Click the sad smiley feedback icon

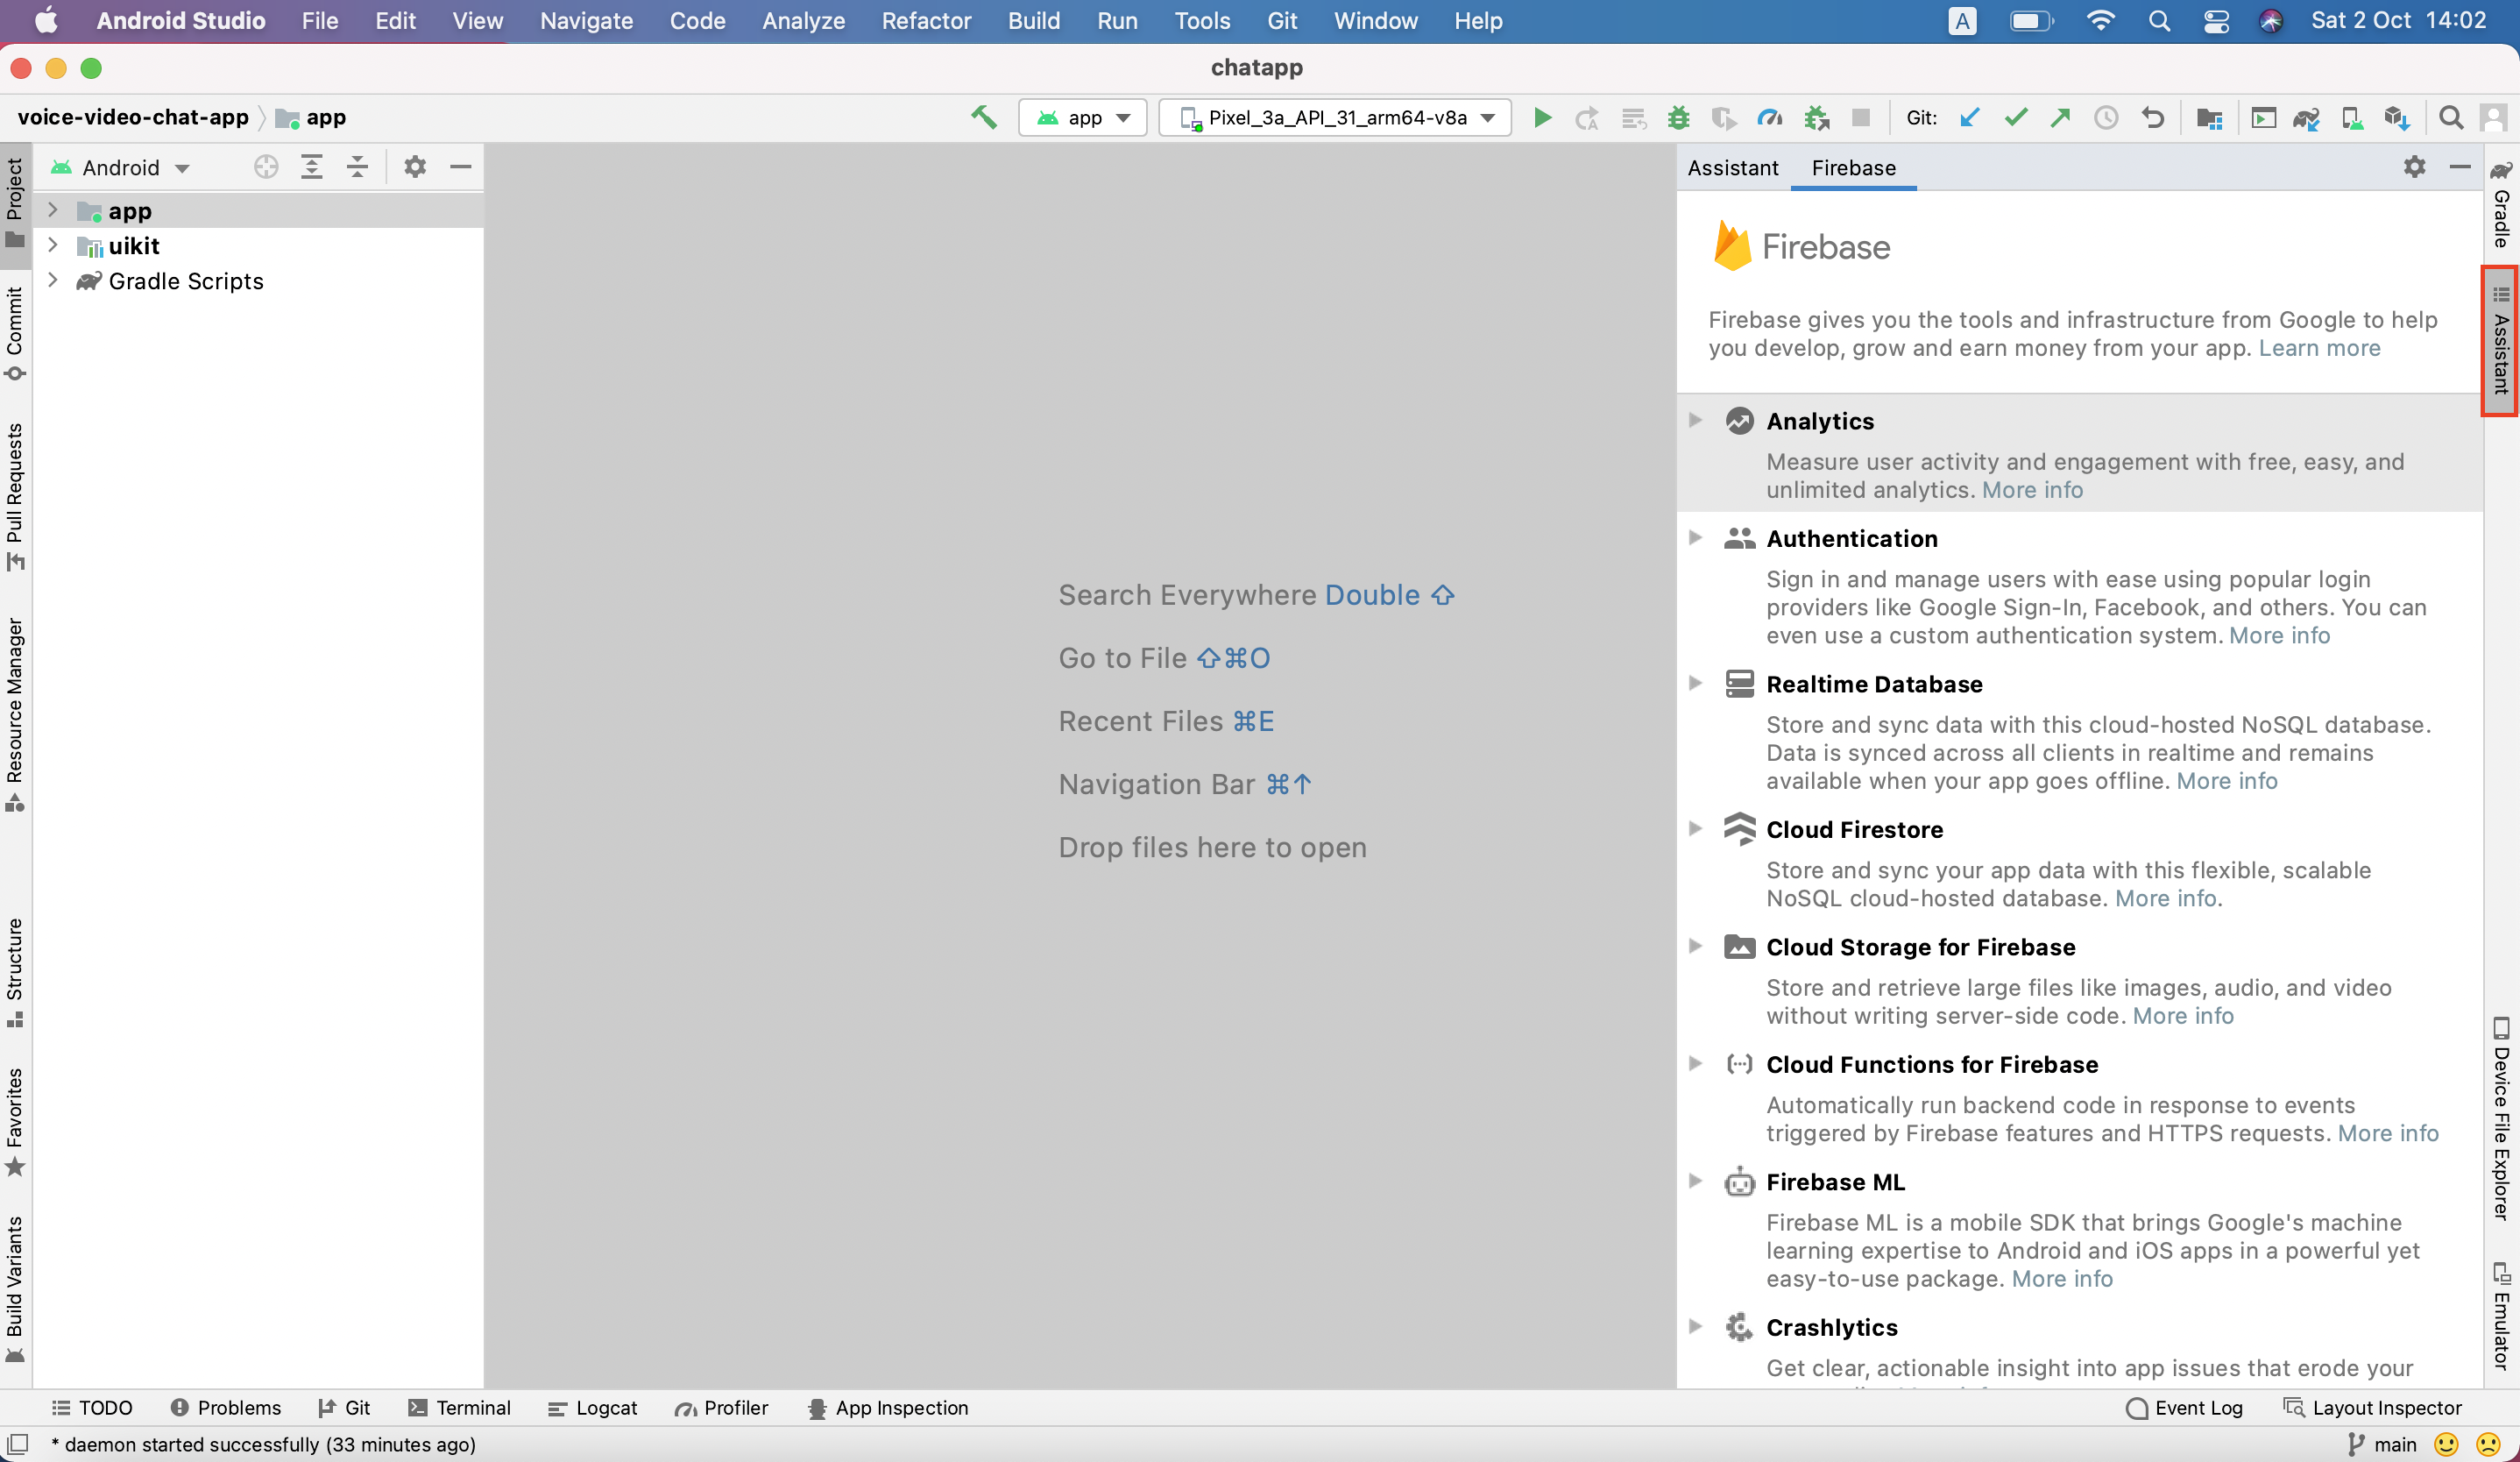(x=2488, y=1444)
